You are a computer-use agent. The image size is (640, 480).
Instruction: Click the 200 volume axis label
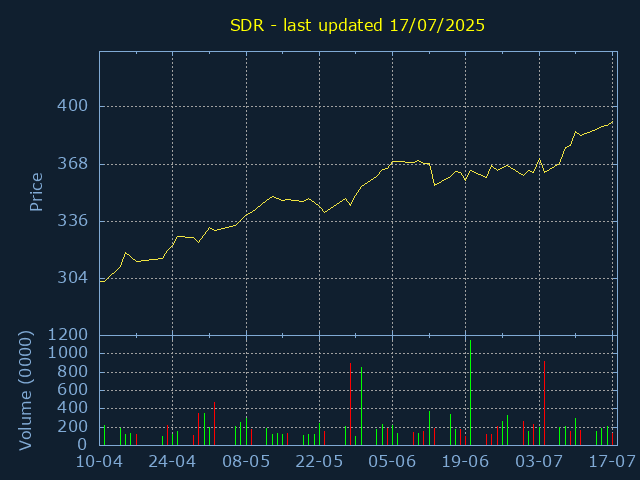coord(73,427)
